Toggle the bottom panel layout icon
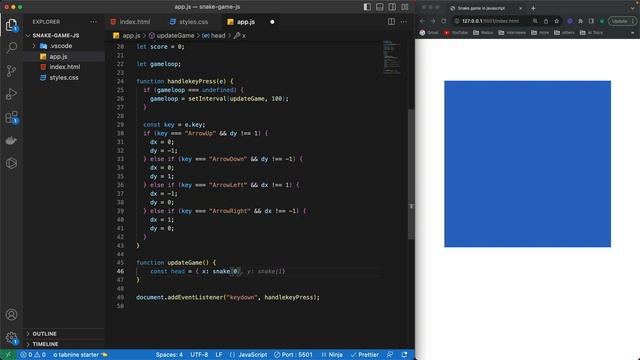 coord(380,7)
